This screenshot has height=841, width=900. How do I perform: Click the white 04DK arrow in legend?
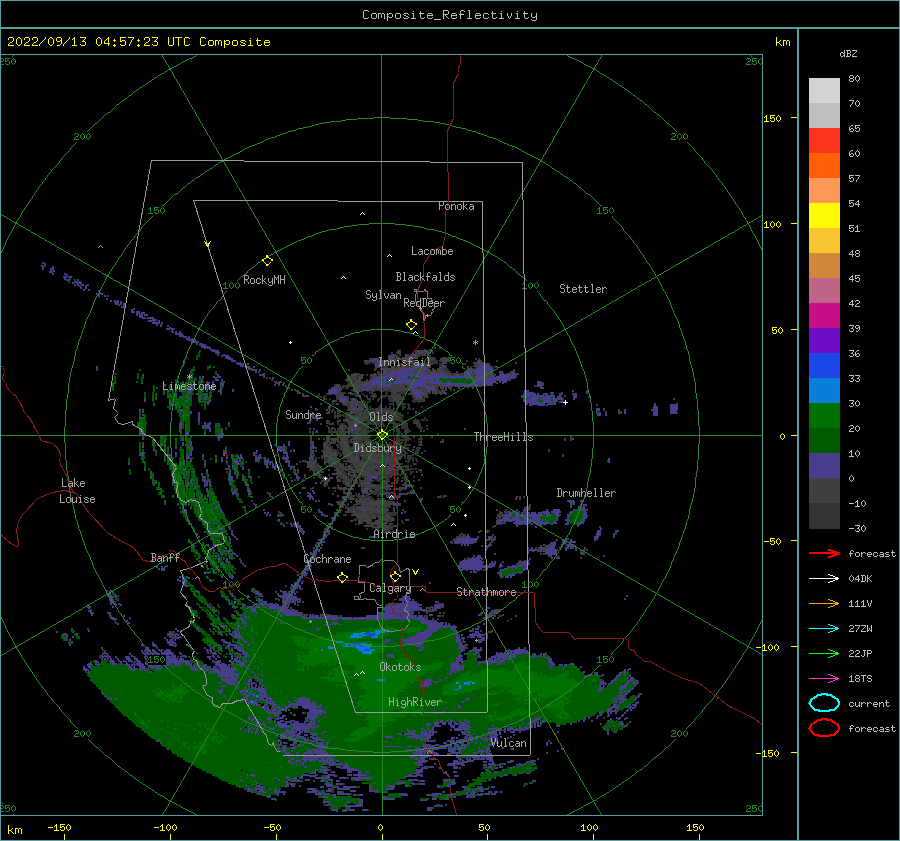[824, 578]
